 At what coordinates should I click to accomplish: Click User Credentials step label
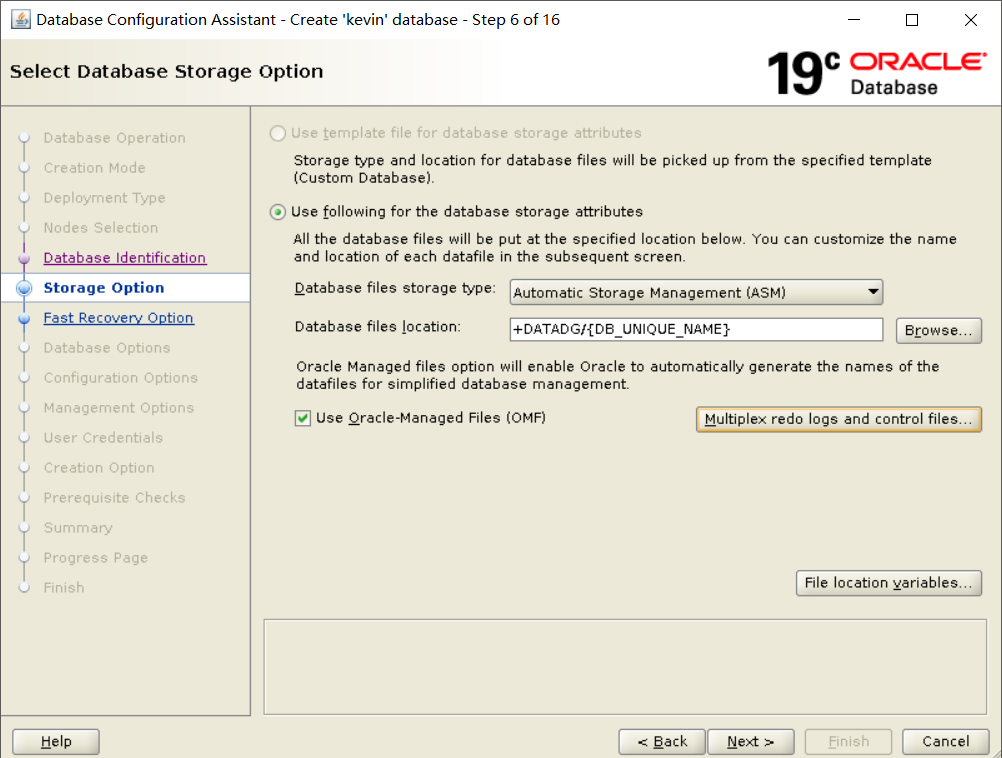click(103, 438)
